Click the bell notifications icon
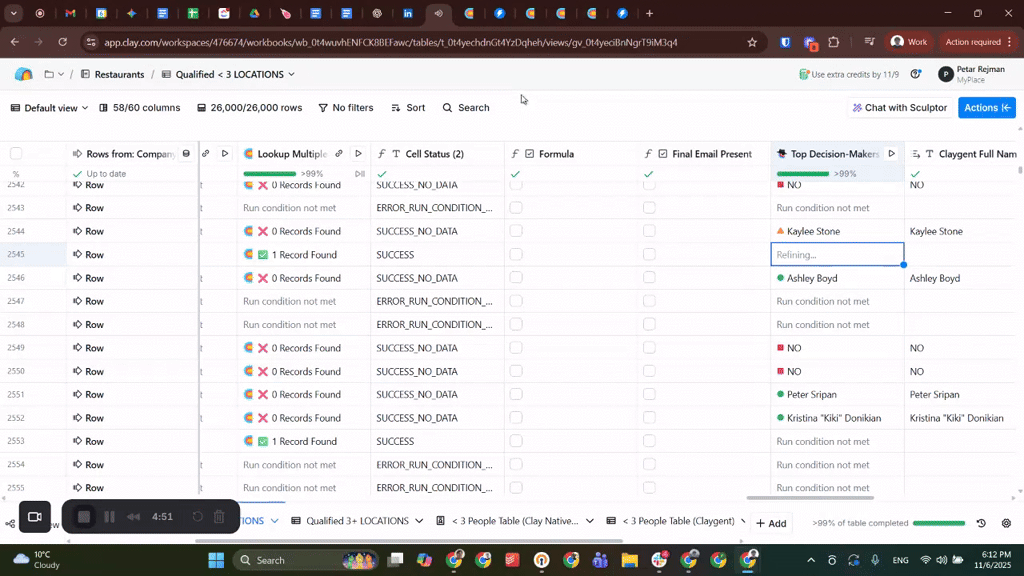 click(916, 75)
